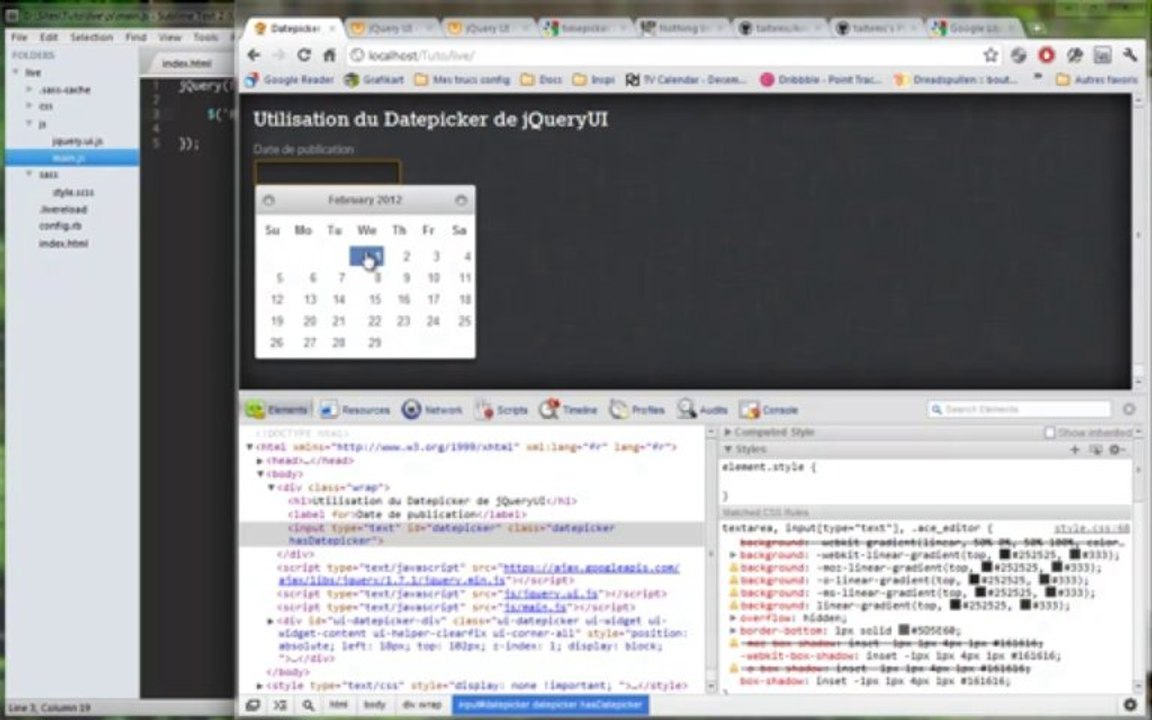Go to previous month in datepicker
The width and height of the screenshot is (1152, 720).
pyautogui.click(x=269, y=200)
